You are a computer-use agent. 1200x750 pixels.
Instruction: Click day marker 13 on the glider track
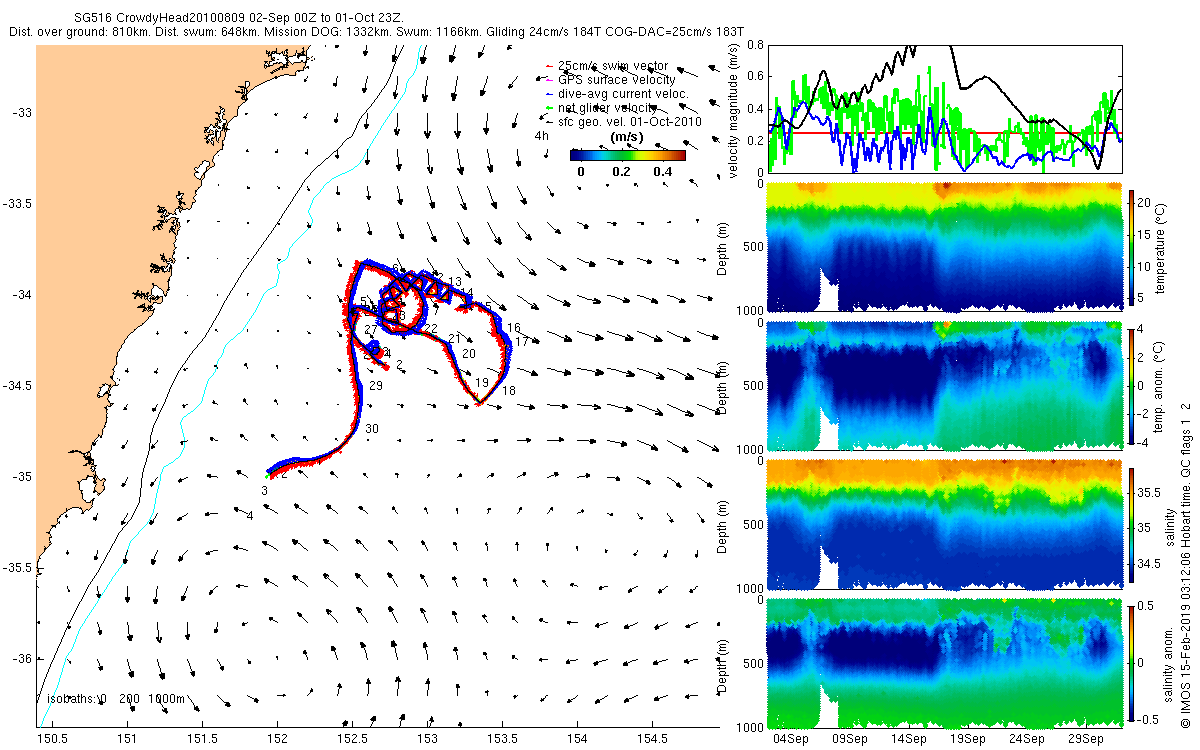click(x=455, y=282)
